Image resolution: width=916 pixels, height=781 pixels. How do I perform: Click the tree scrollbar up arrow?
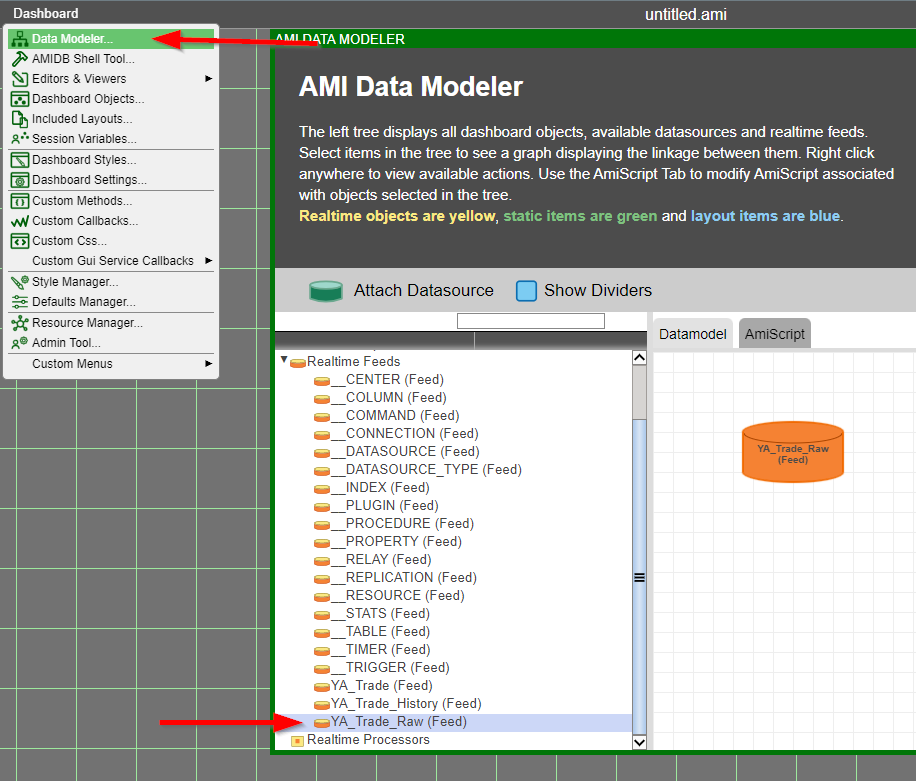(x=640, y=357)
